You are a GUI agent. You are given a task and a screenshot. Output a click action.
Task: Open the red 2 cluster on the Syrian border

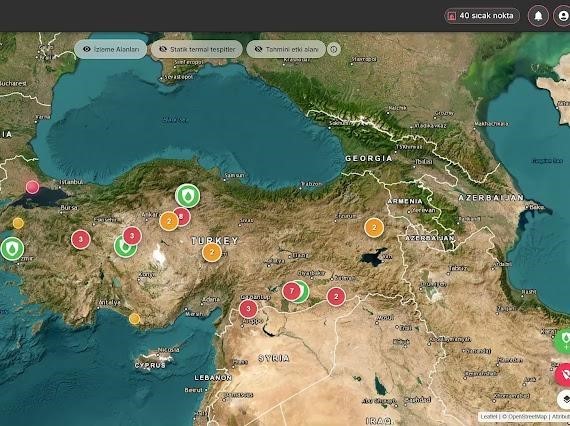click(336, 297)
